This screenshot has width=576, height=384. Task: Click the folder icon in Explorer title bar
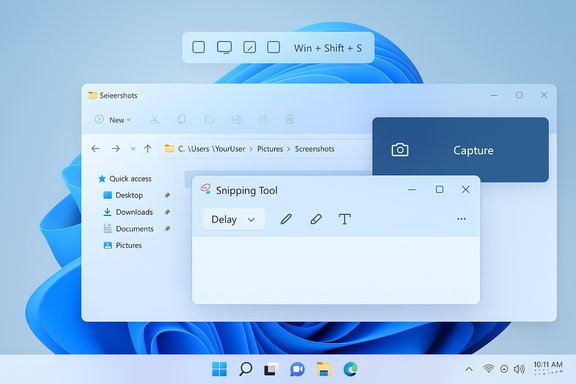click(x=92, y=95)
